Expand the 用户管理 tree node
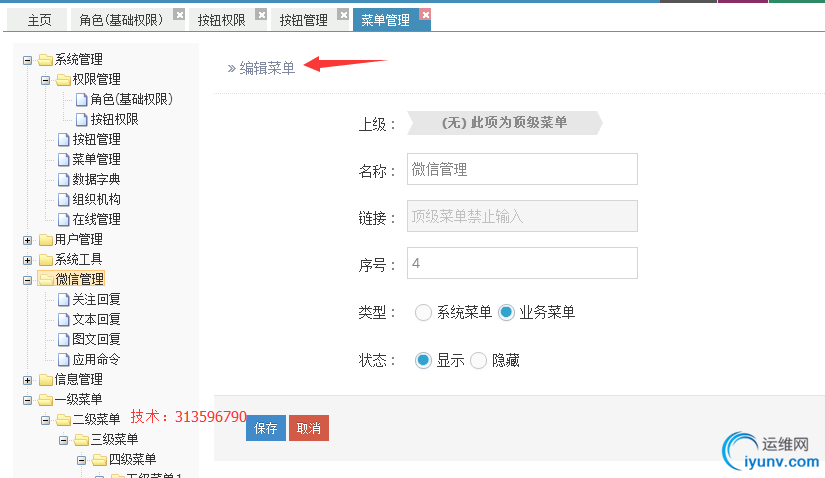The image size is (825, 478). pos(27,241)
